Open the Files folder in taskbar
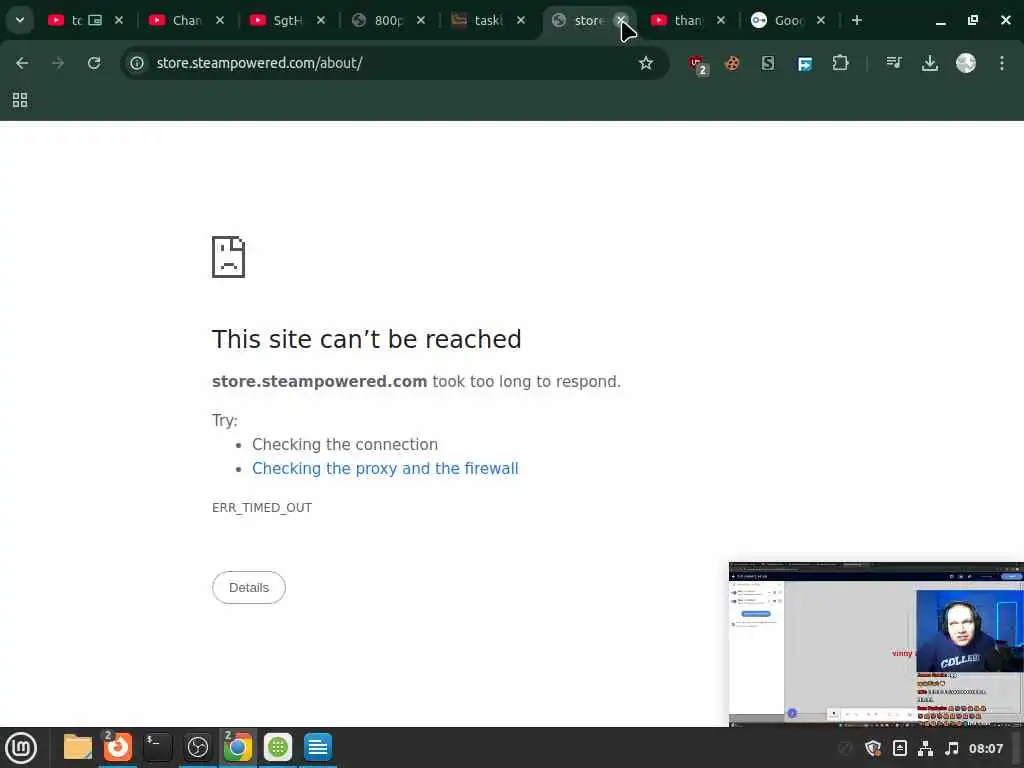 [78, 747]
